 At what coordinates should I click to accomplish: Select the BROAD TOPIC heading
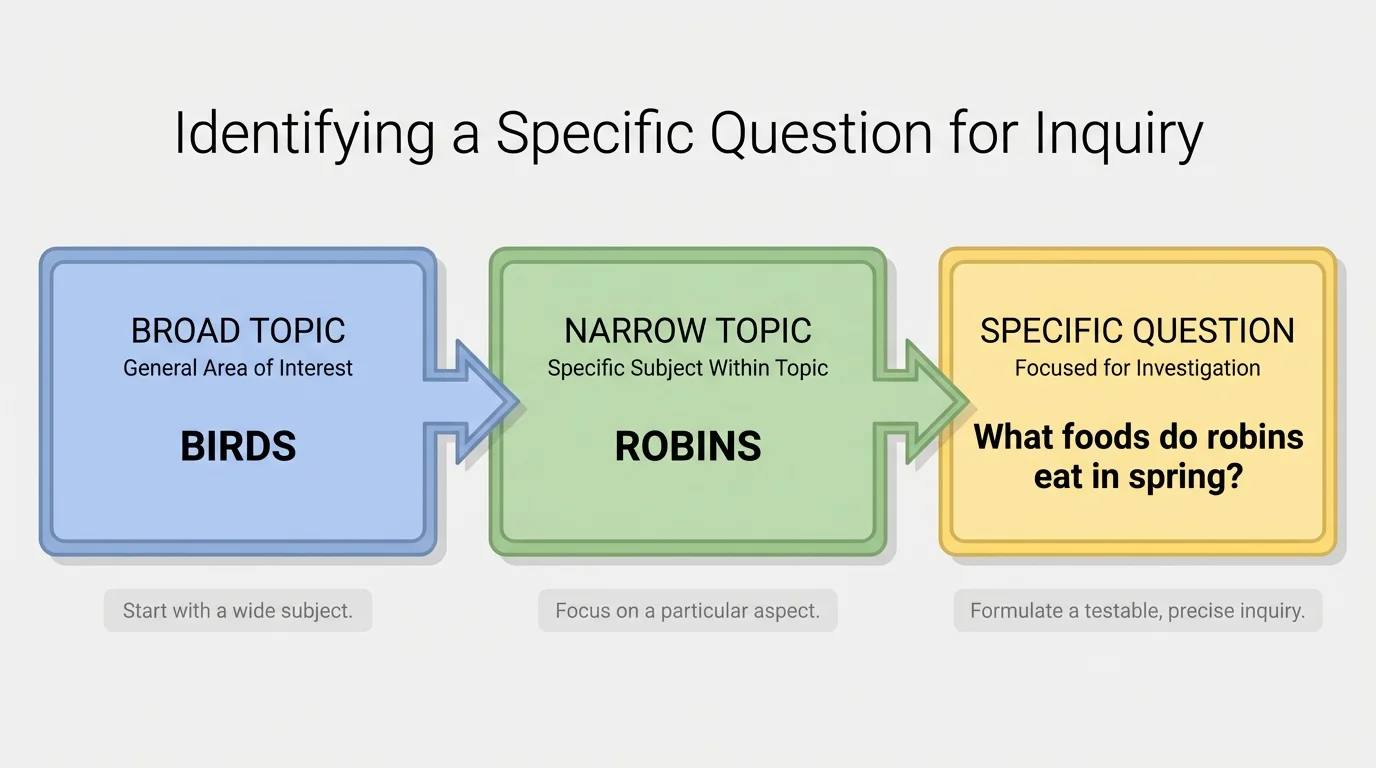coord(238,331)
